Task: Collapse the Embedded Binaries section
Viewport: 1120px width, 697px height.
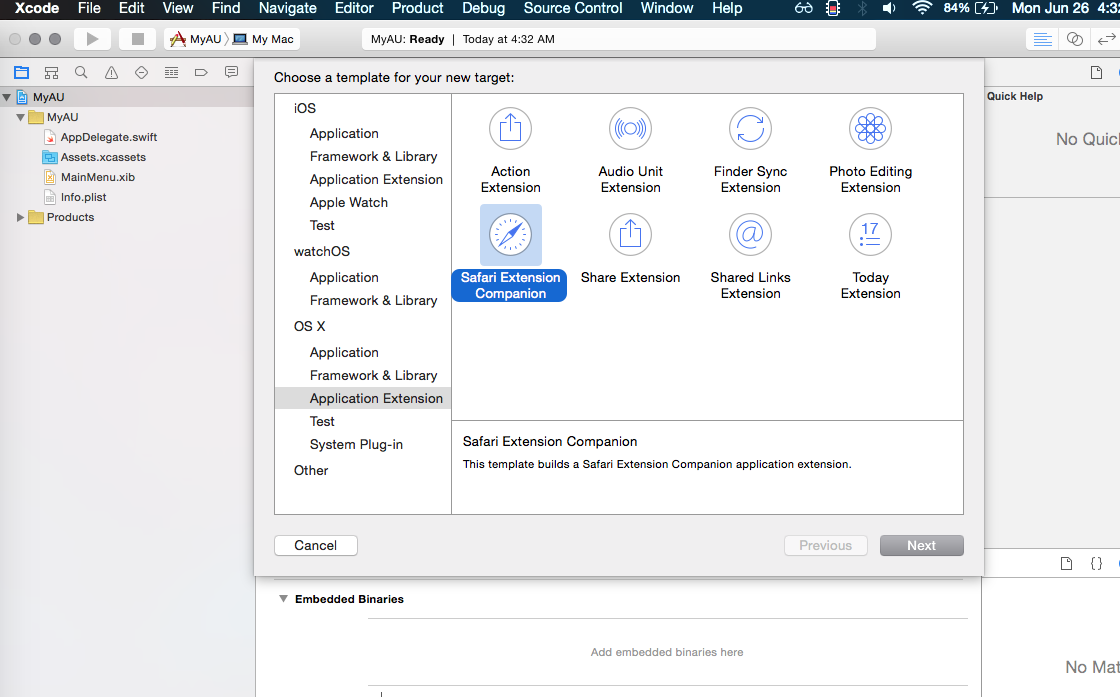Action: [x=284, y=599]
